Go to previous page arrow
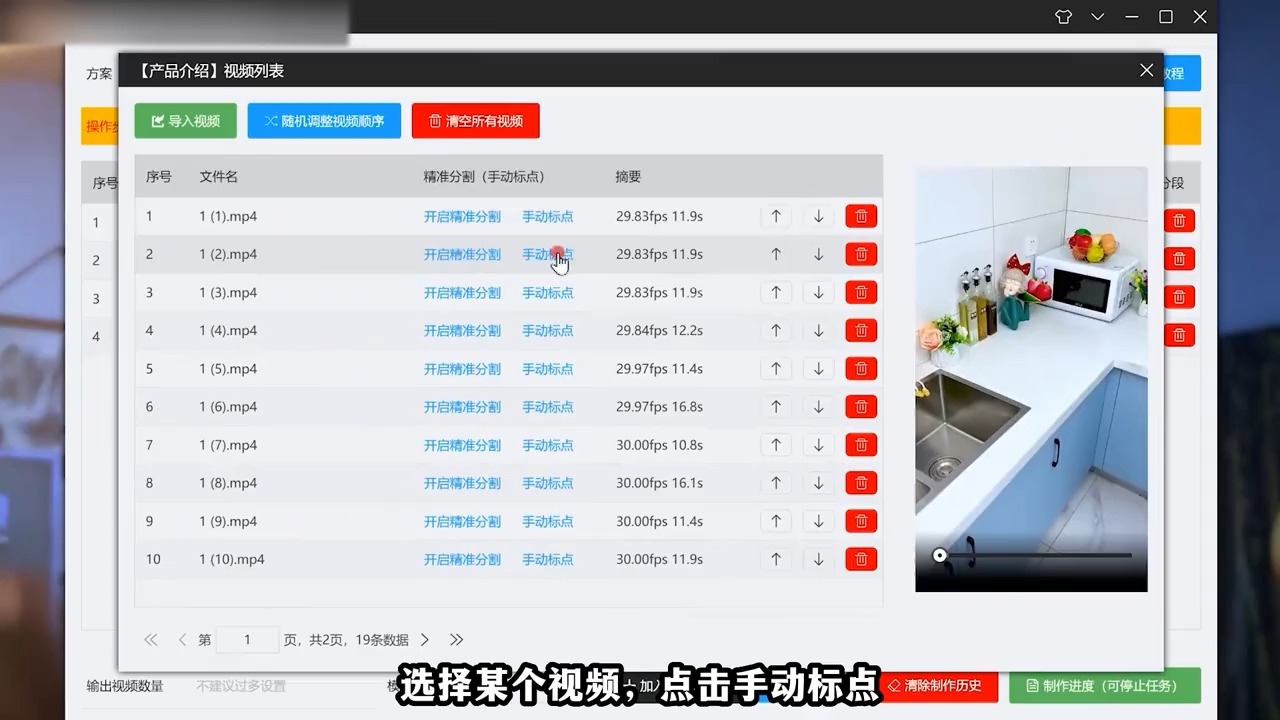The width and height of the screenshot is (1280, 720). point(182,639)
